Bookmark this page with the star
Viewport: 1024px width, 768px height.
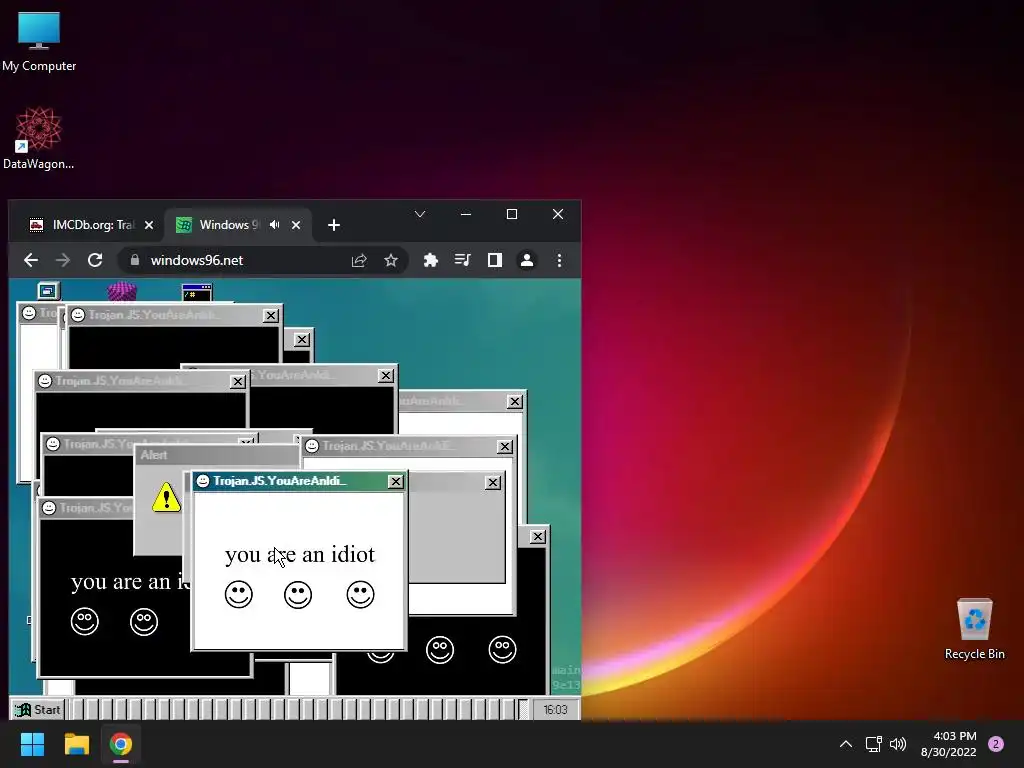point(391,261)
